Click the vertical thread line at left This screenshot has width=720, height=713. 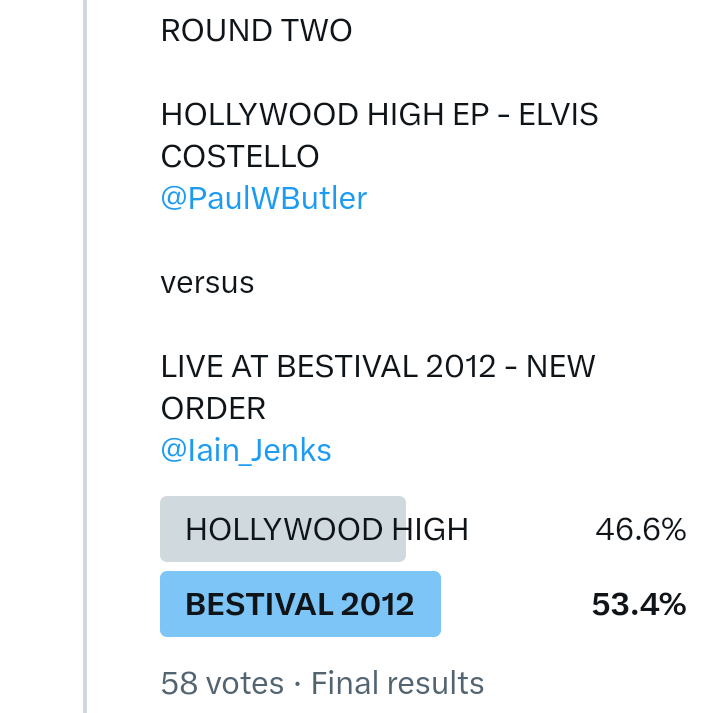click(x=85, y=350)
